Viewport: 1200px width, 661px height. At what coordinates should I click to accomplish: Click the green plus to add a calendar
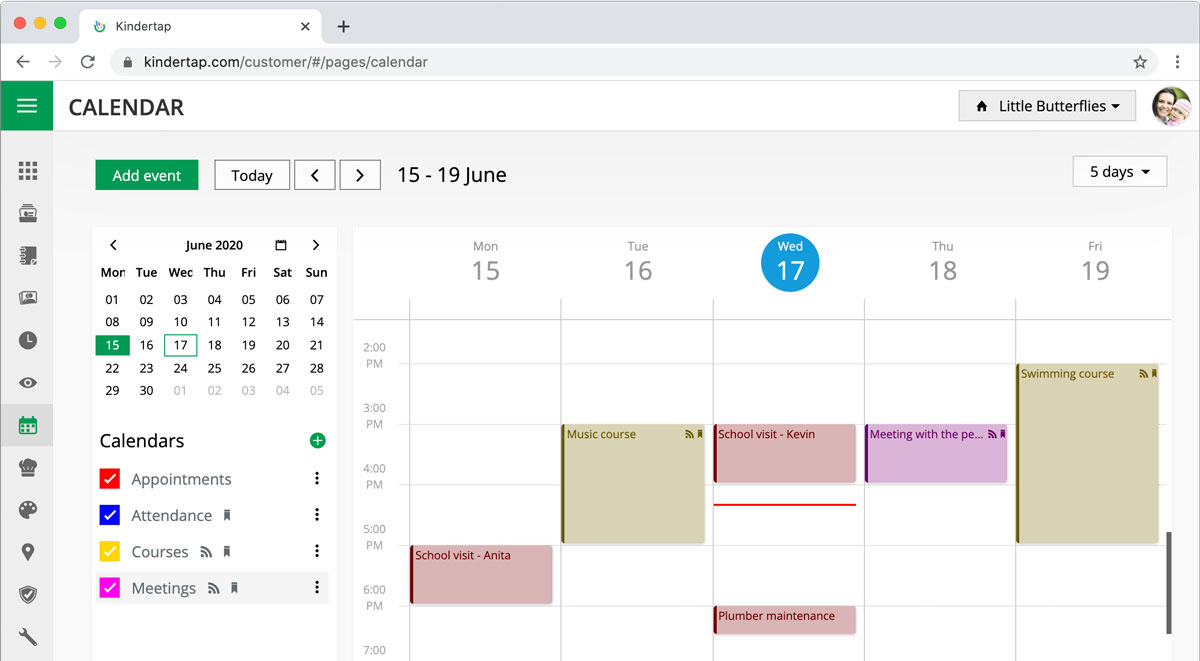(x=317, y=440)
